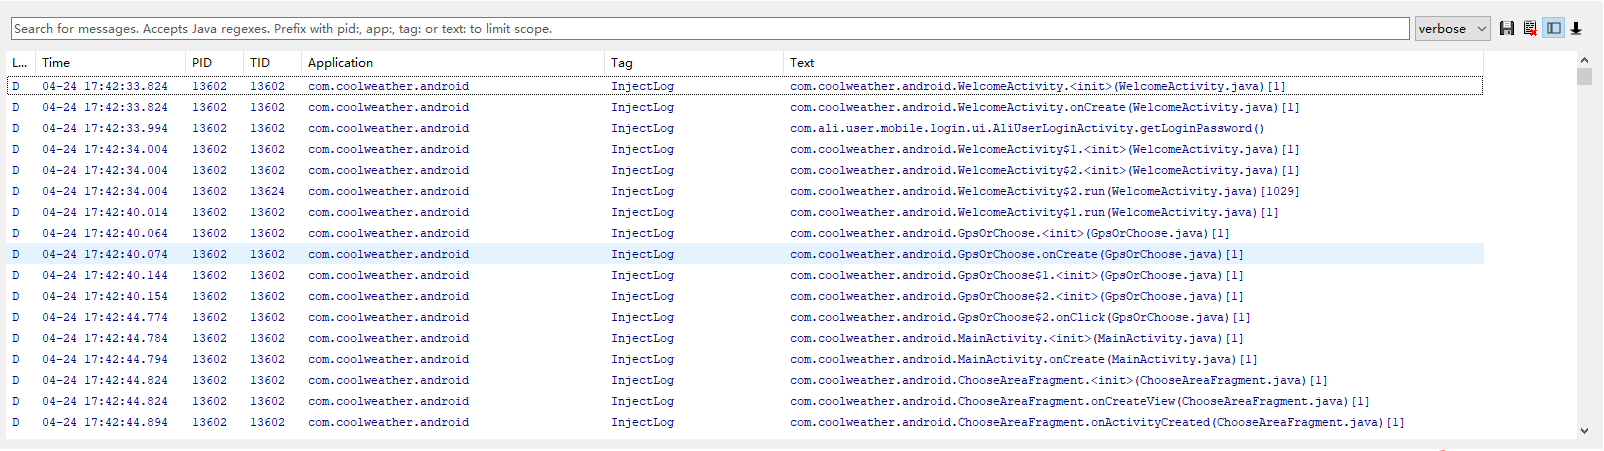
Task: Select GpsOrChoose$2.onClick log entry
Action: click(x=745, y=317)
